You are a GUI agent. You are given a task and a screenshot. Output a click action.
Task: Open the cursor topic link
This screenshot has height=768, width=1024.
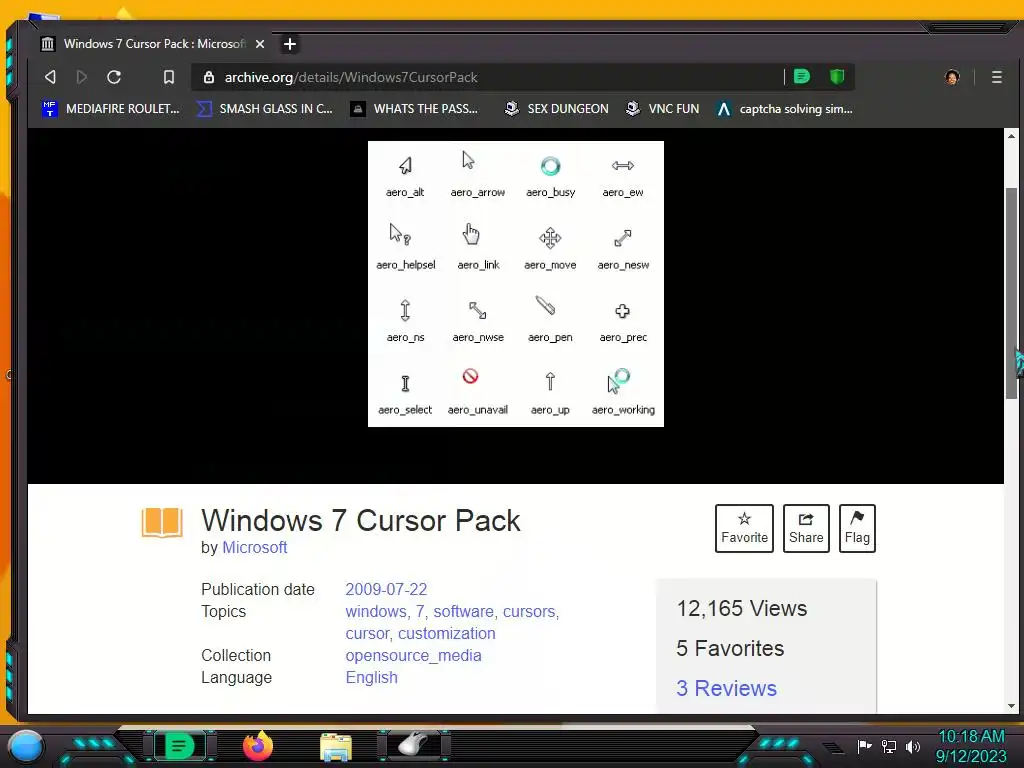368,633
